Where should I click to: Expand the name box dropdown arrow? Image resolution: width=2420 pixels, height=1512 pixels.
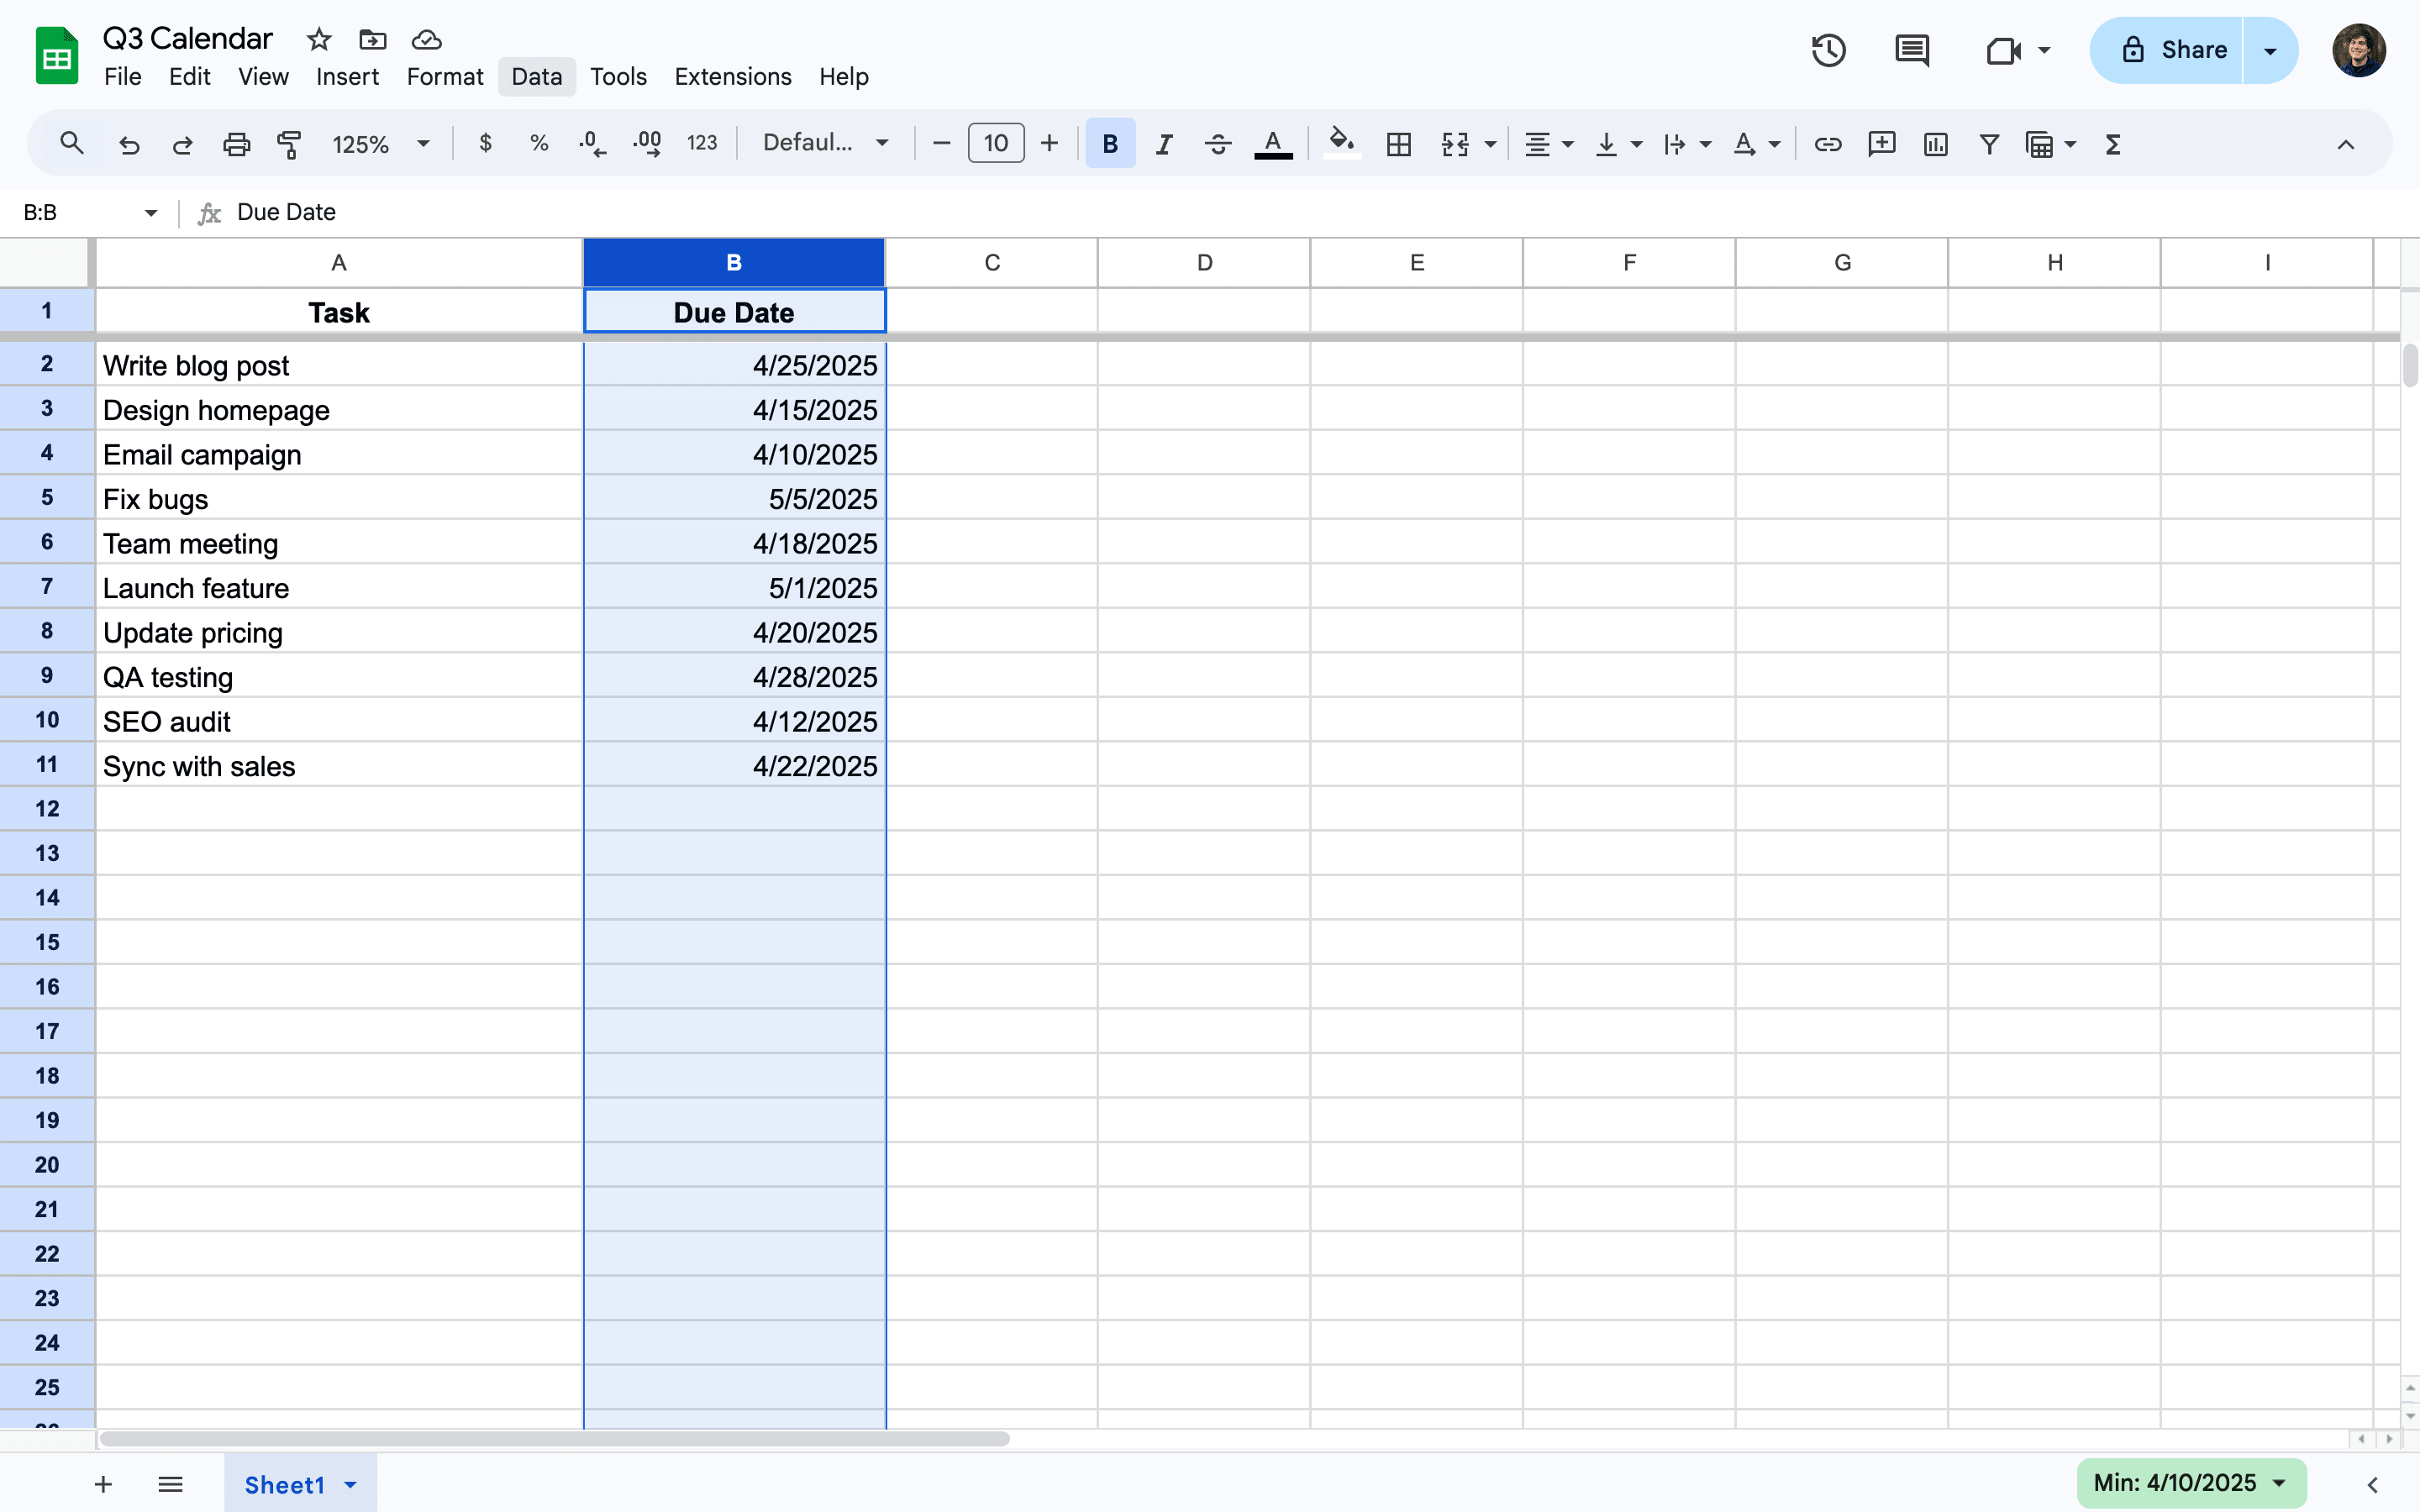[151, 213]
